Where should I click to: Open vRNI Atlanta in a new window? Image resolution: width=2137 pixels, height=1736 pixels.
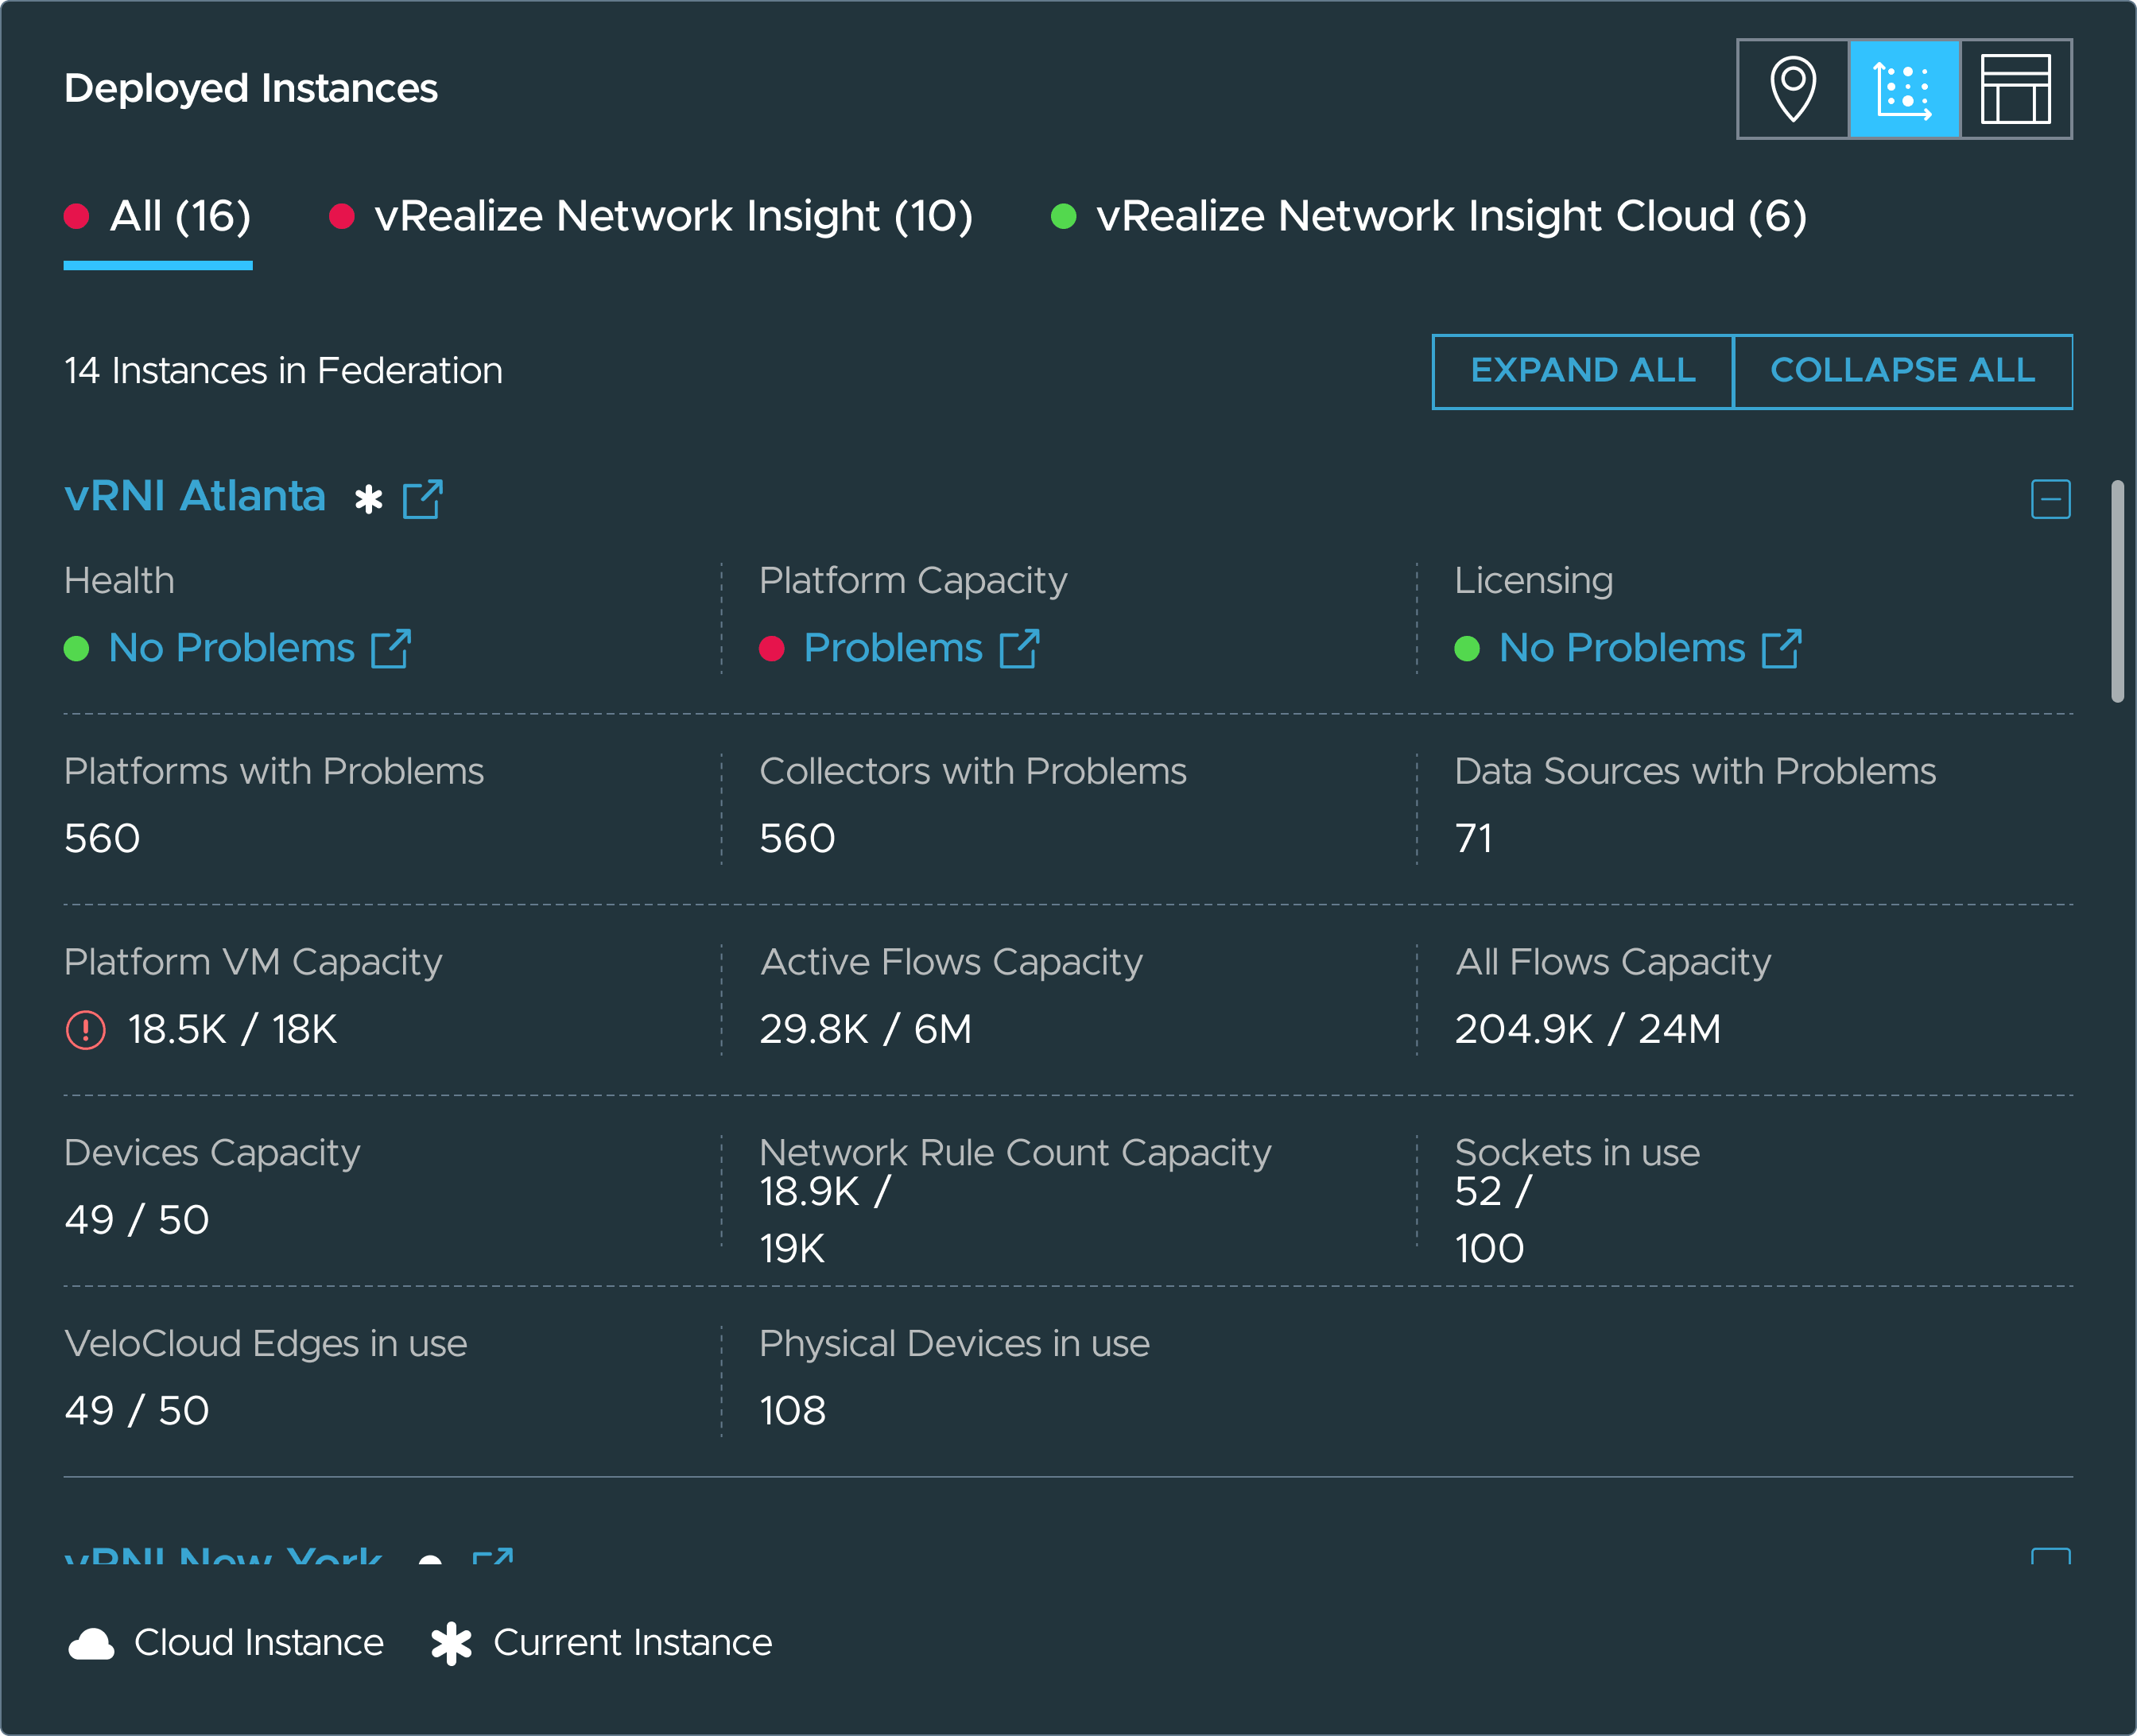coord(422,498)
